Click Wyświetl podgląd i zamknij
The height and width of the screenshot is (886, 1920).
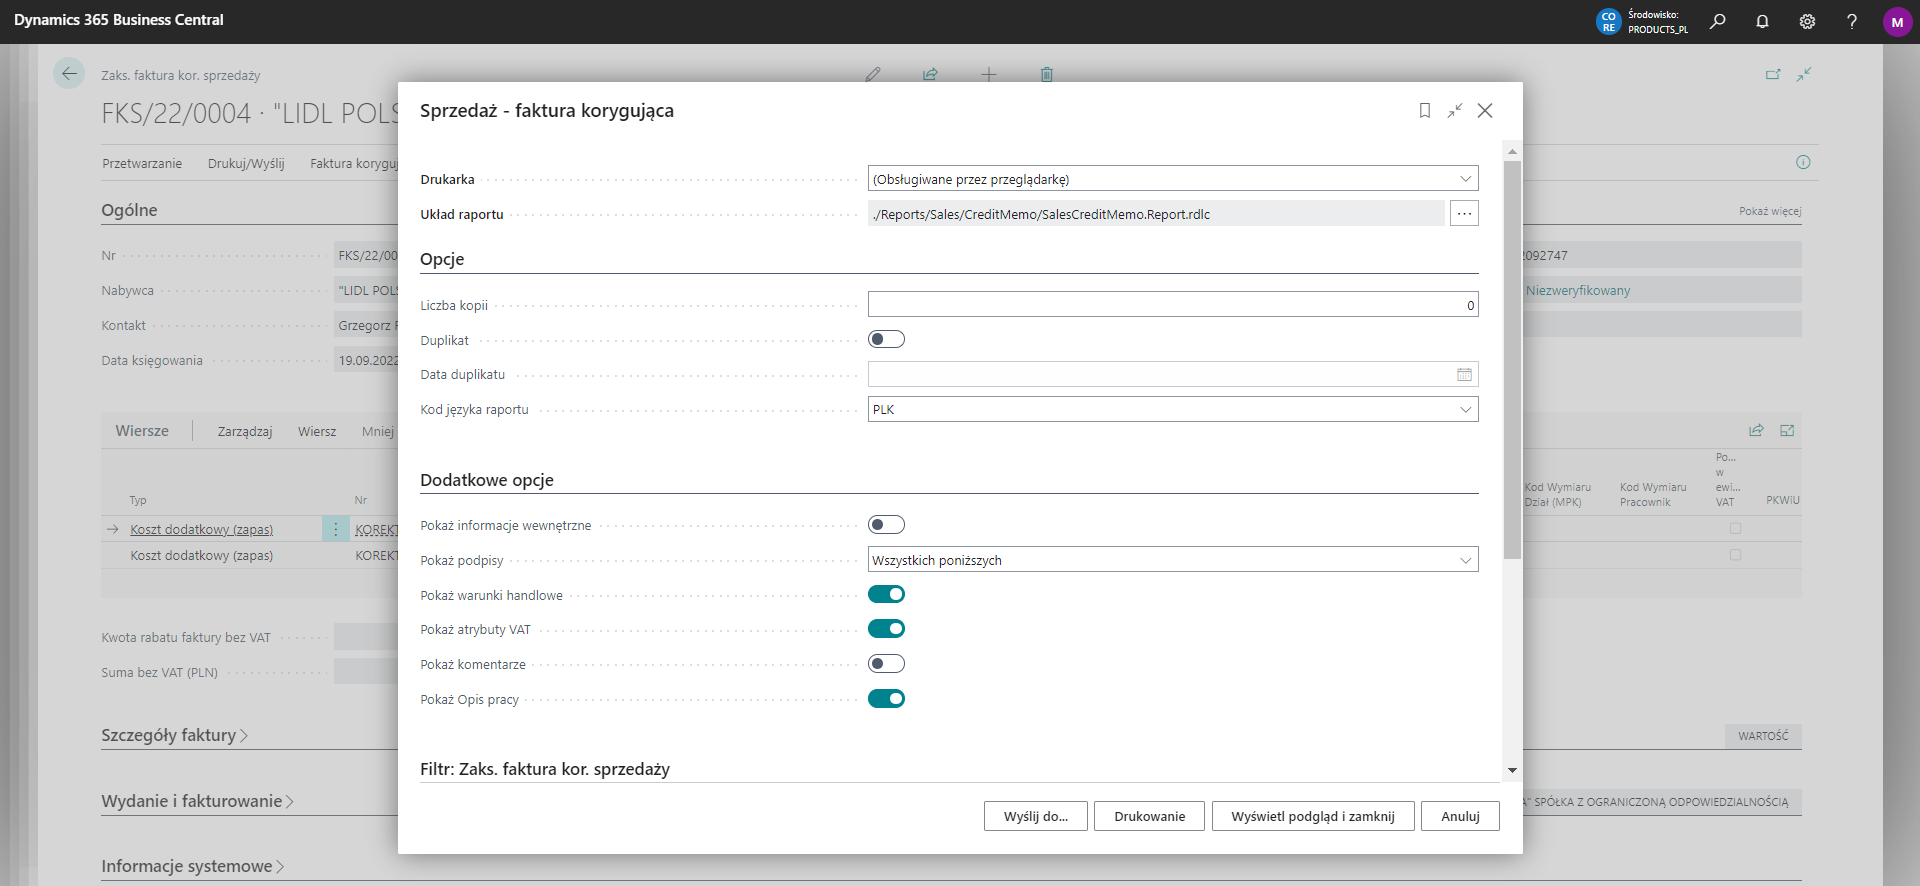coord(1313,816)
